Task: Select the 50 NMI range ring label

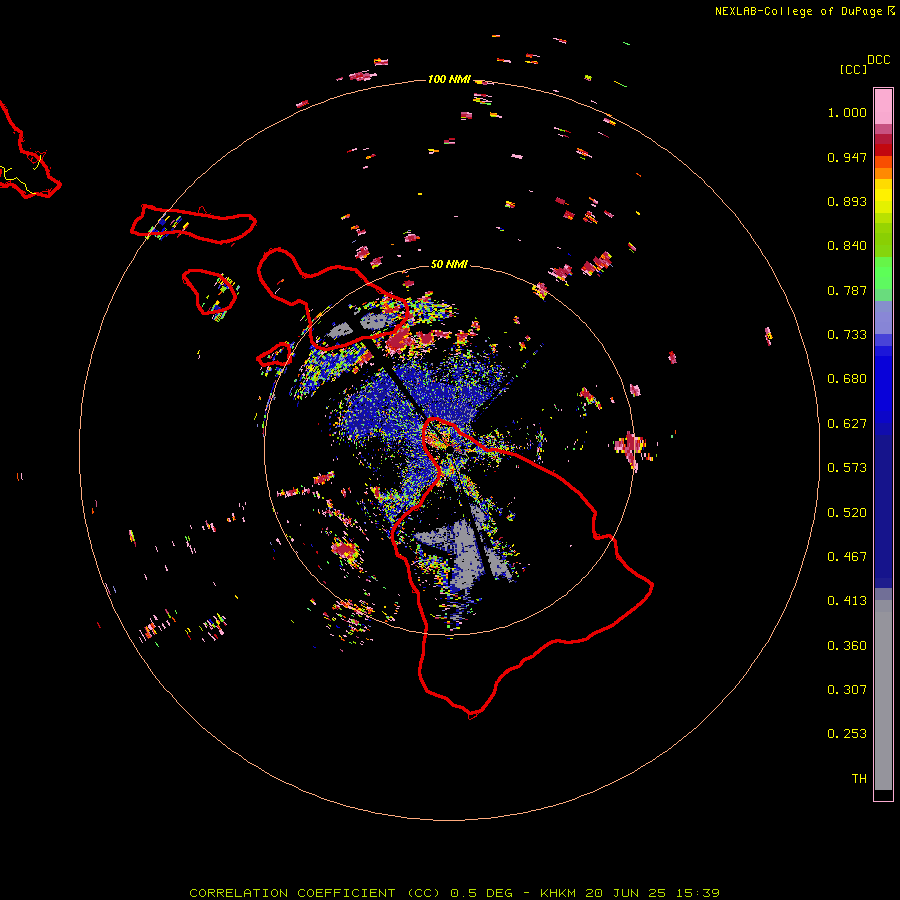Action: coord(449,264)
